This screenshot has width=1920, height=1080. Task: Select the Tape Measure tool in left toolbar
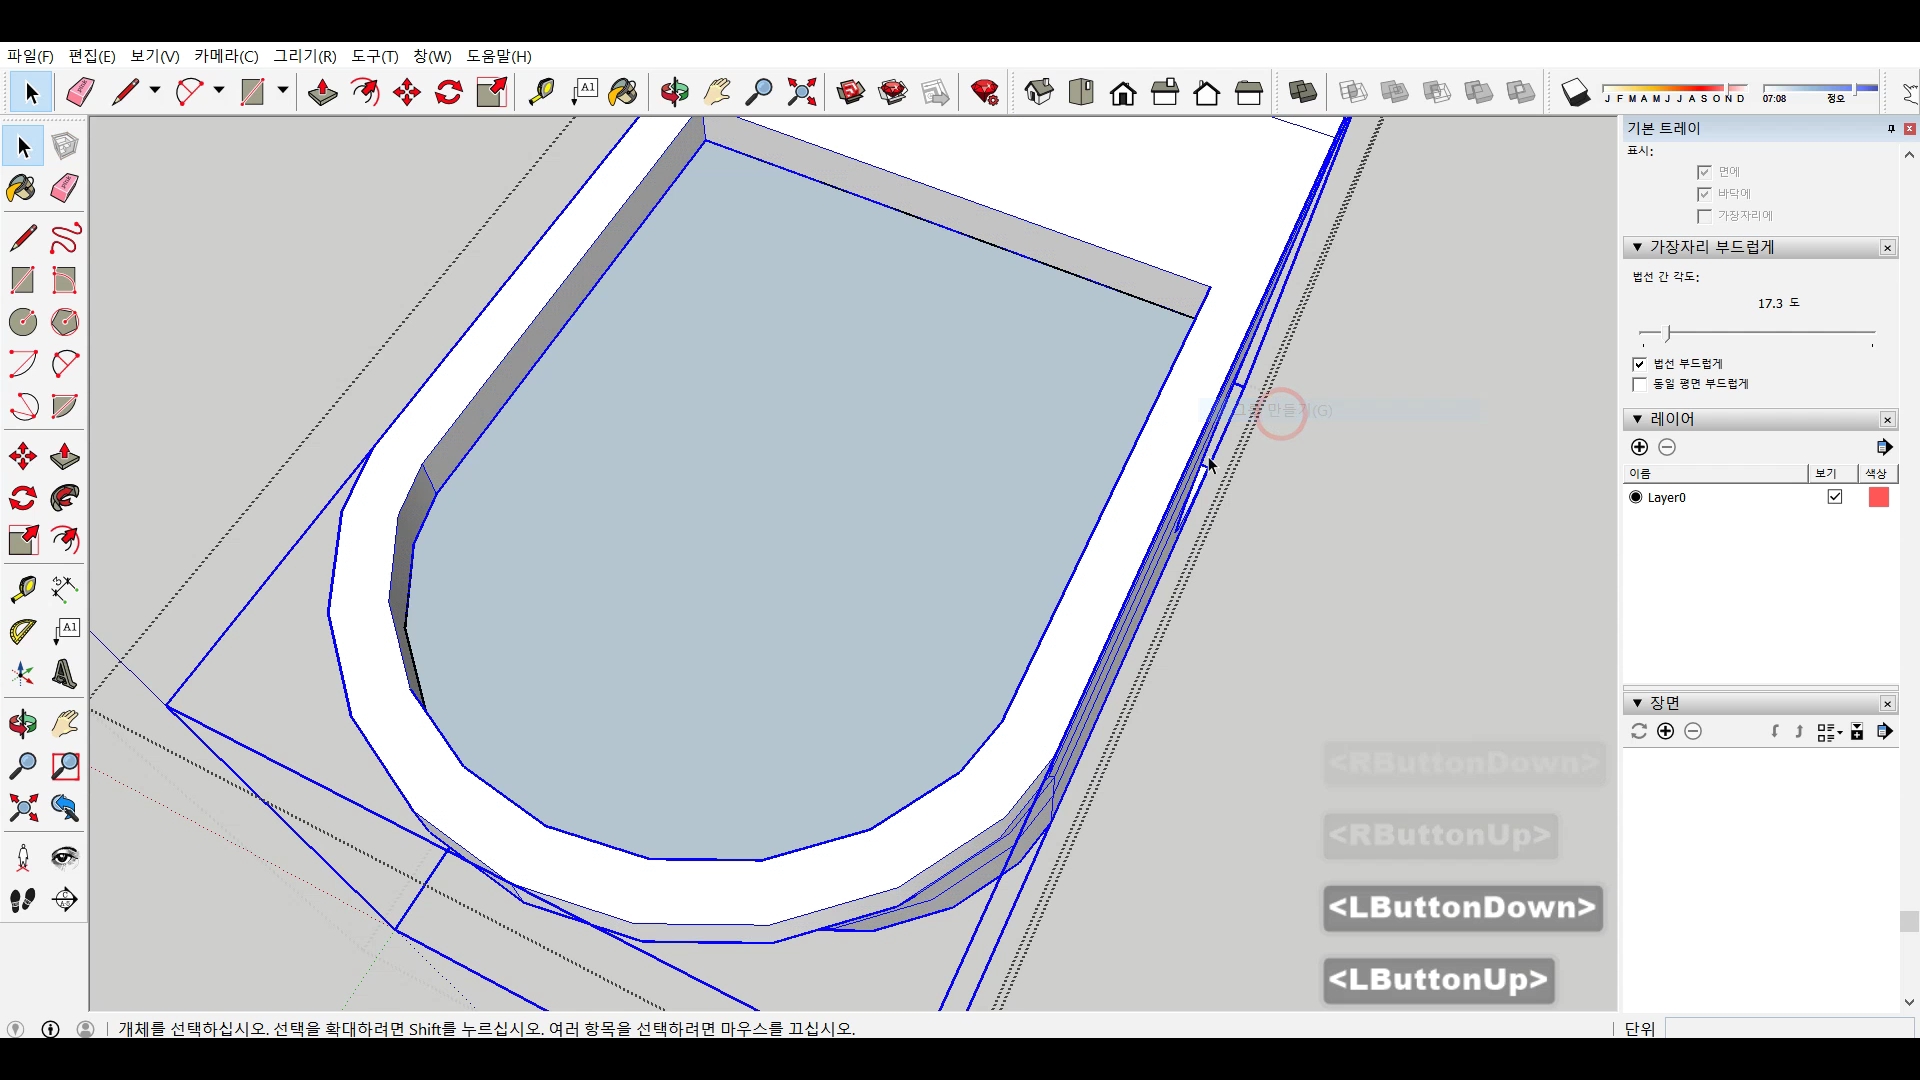click(x=23, y=589)
